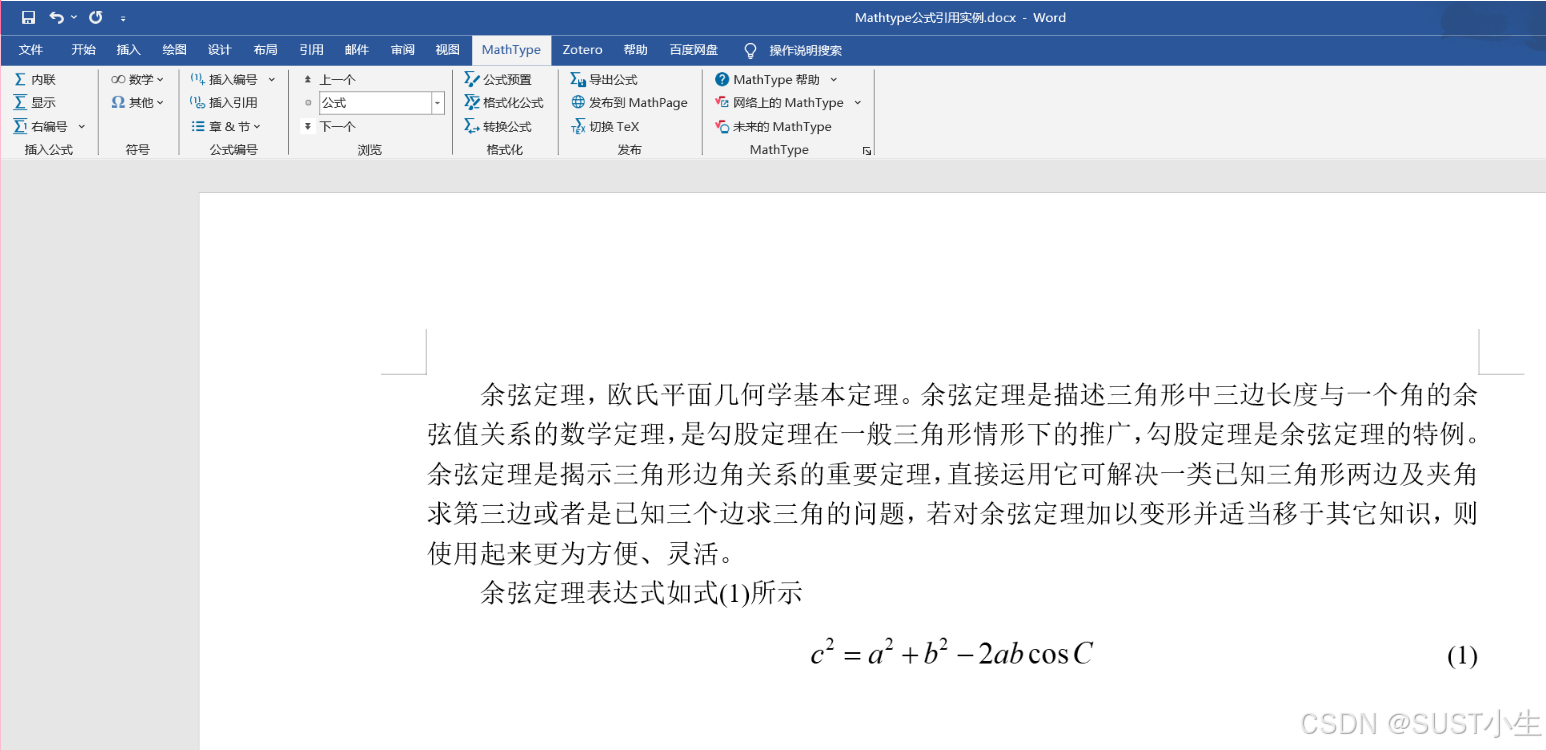The width and height of the screenshot is (1546, 750).
Task: Open 公式预置 equation preferences tool
Action: click(505, 78)
